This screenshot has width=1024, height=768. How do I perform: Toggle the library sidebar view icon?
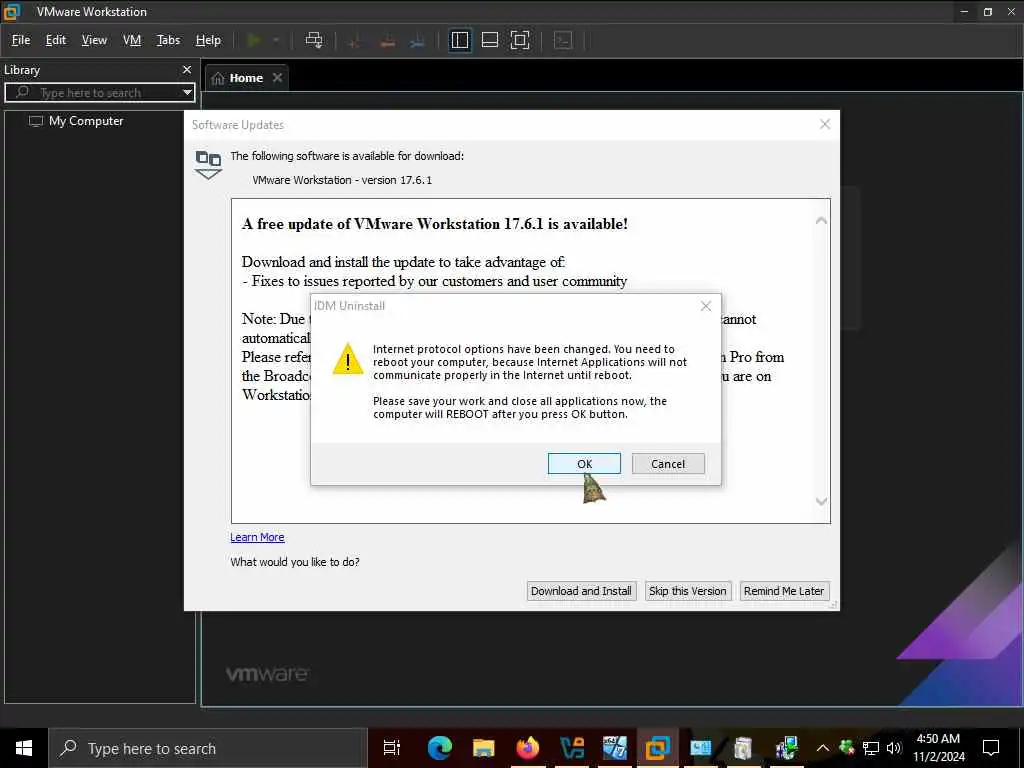coord(460,40)
